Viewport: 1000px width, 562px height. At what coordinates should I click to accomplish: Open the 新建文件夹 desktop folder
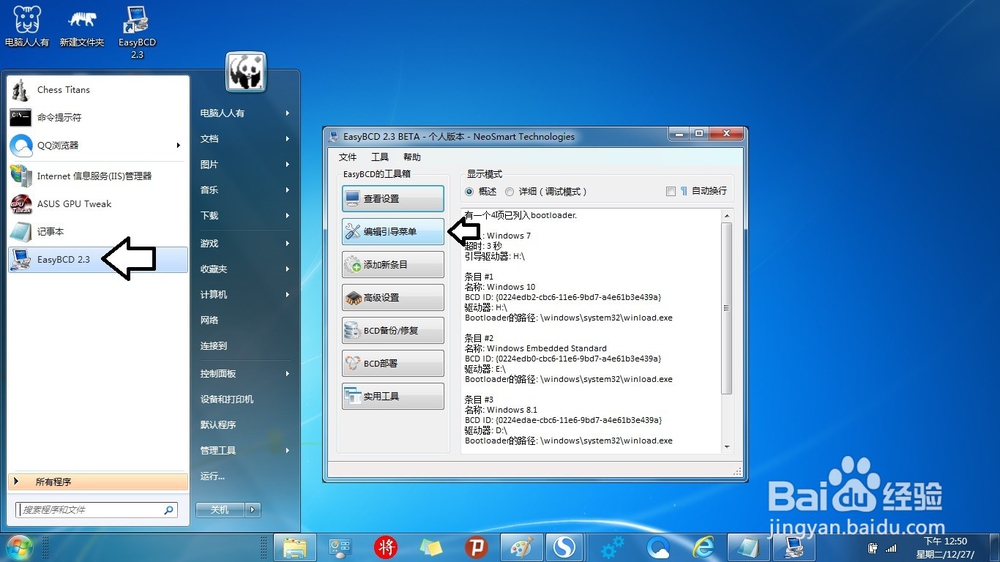82,26
